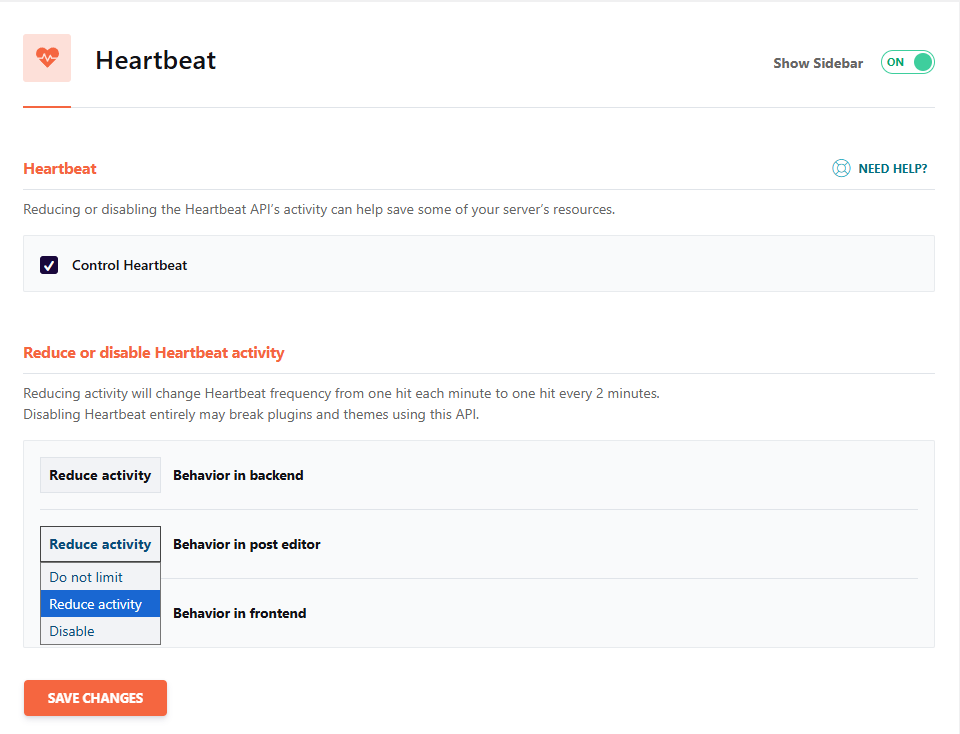
Task: Uncheck the Control Heartbeat checkbox
Action: (x=49, y=265)
